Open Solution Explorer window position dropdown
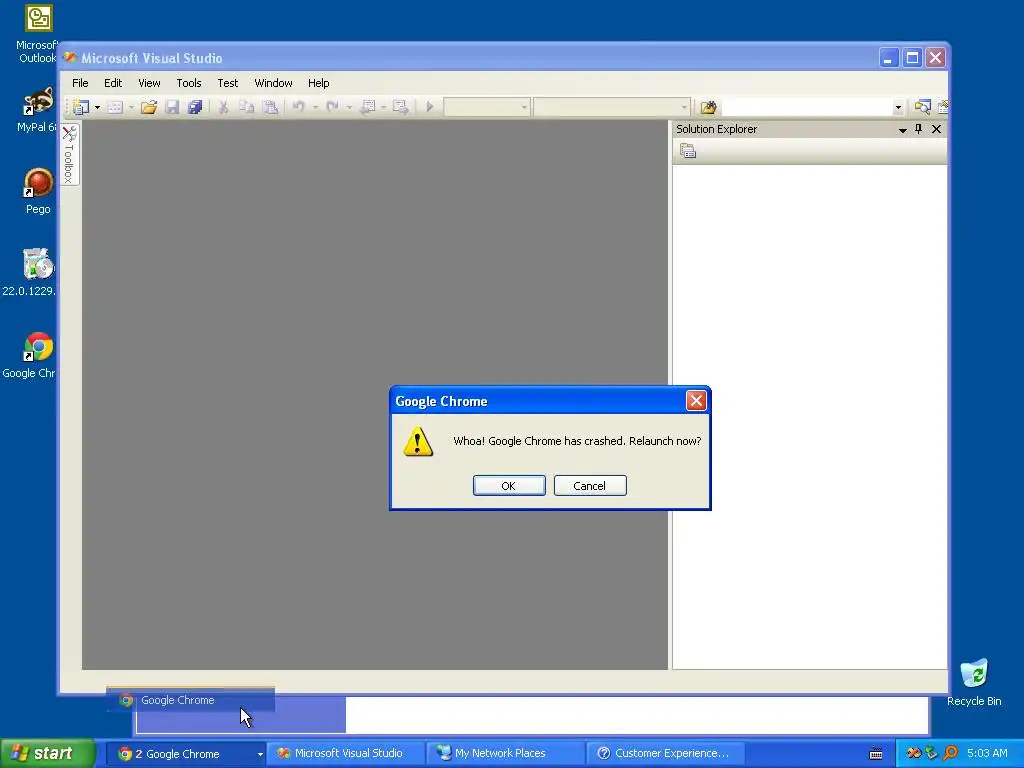 (x=903, y=130)
